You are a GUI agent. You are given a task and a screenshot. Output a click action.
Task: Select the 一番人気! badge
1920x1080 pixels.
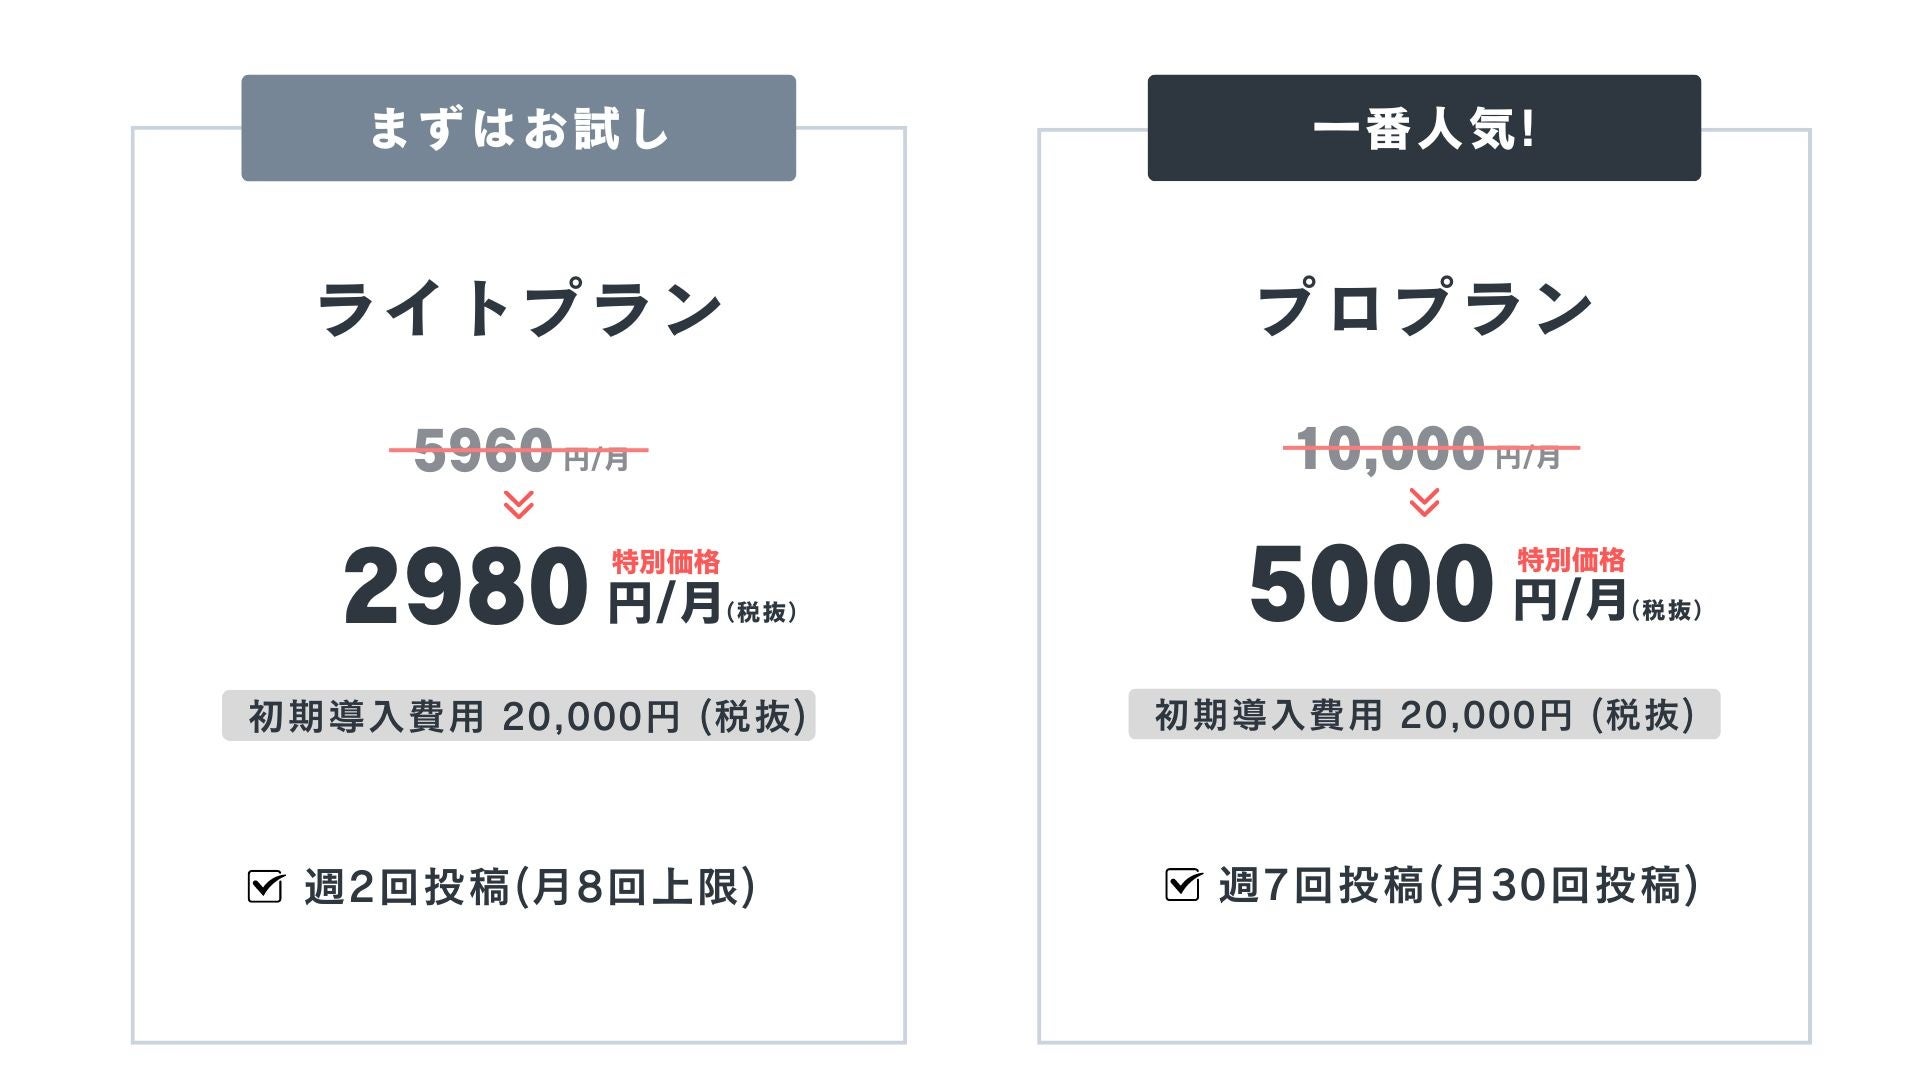click(x=1423, y=128)
